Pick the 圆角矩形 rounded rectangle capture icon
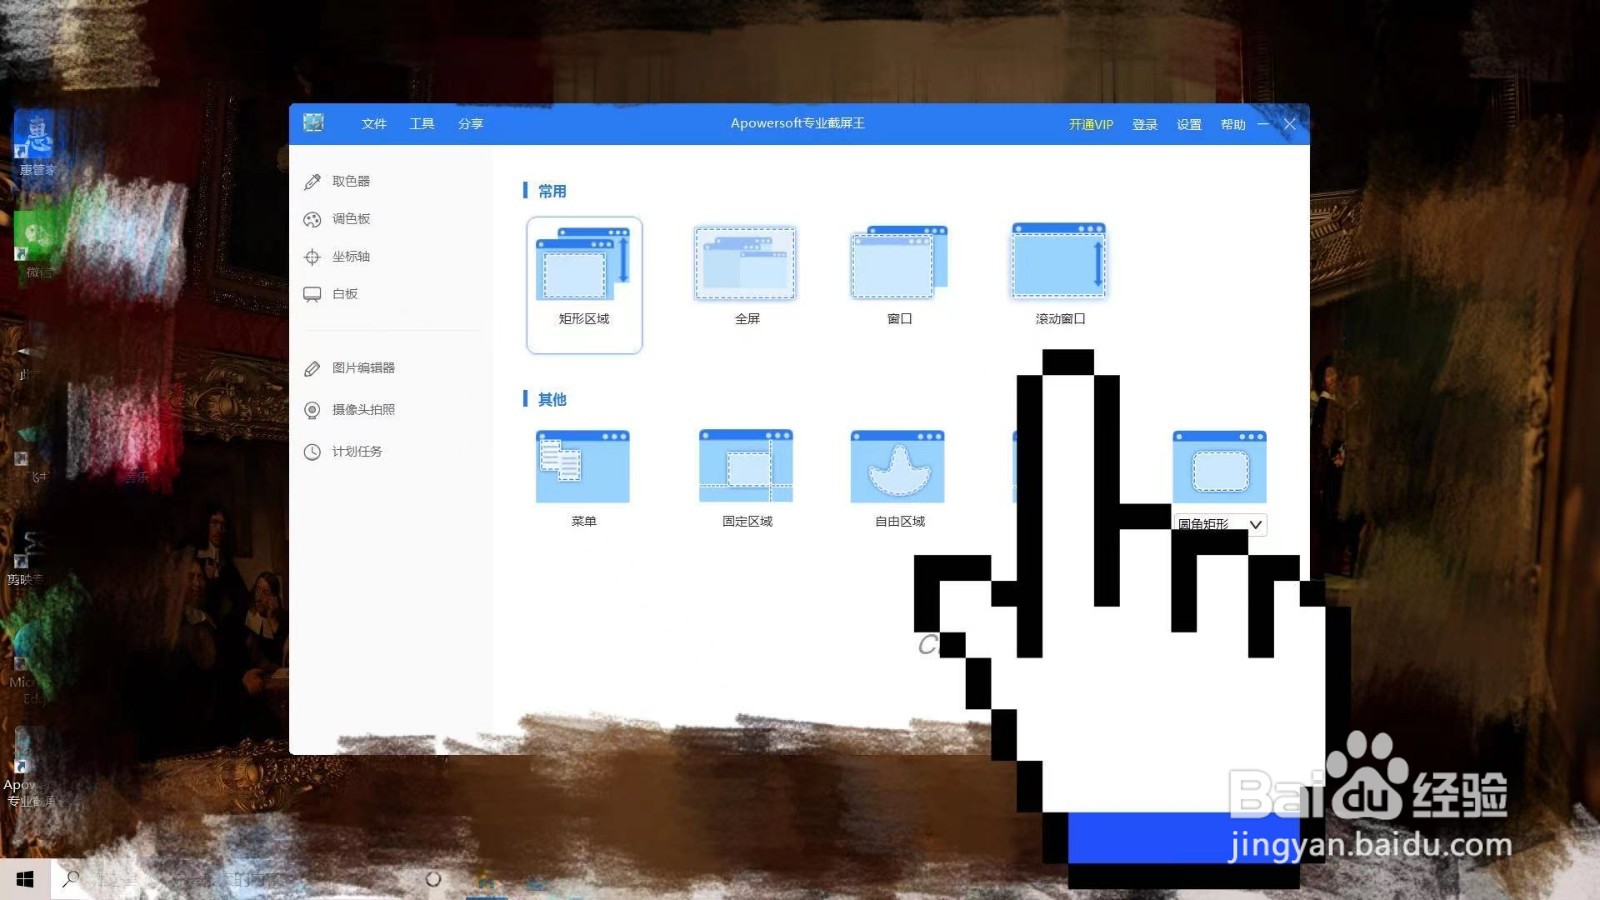Screen dimensions: 1600x900 coord(1219,467)
